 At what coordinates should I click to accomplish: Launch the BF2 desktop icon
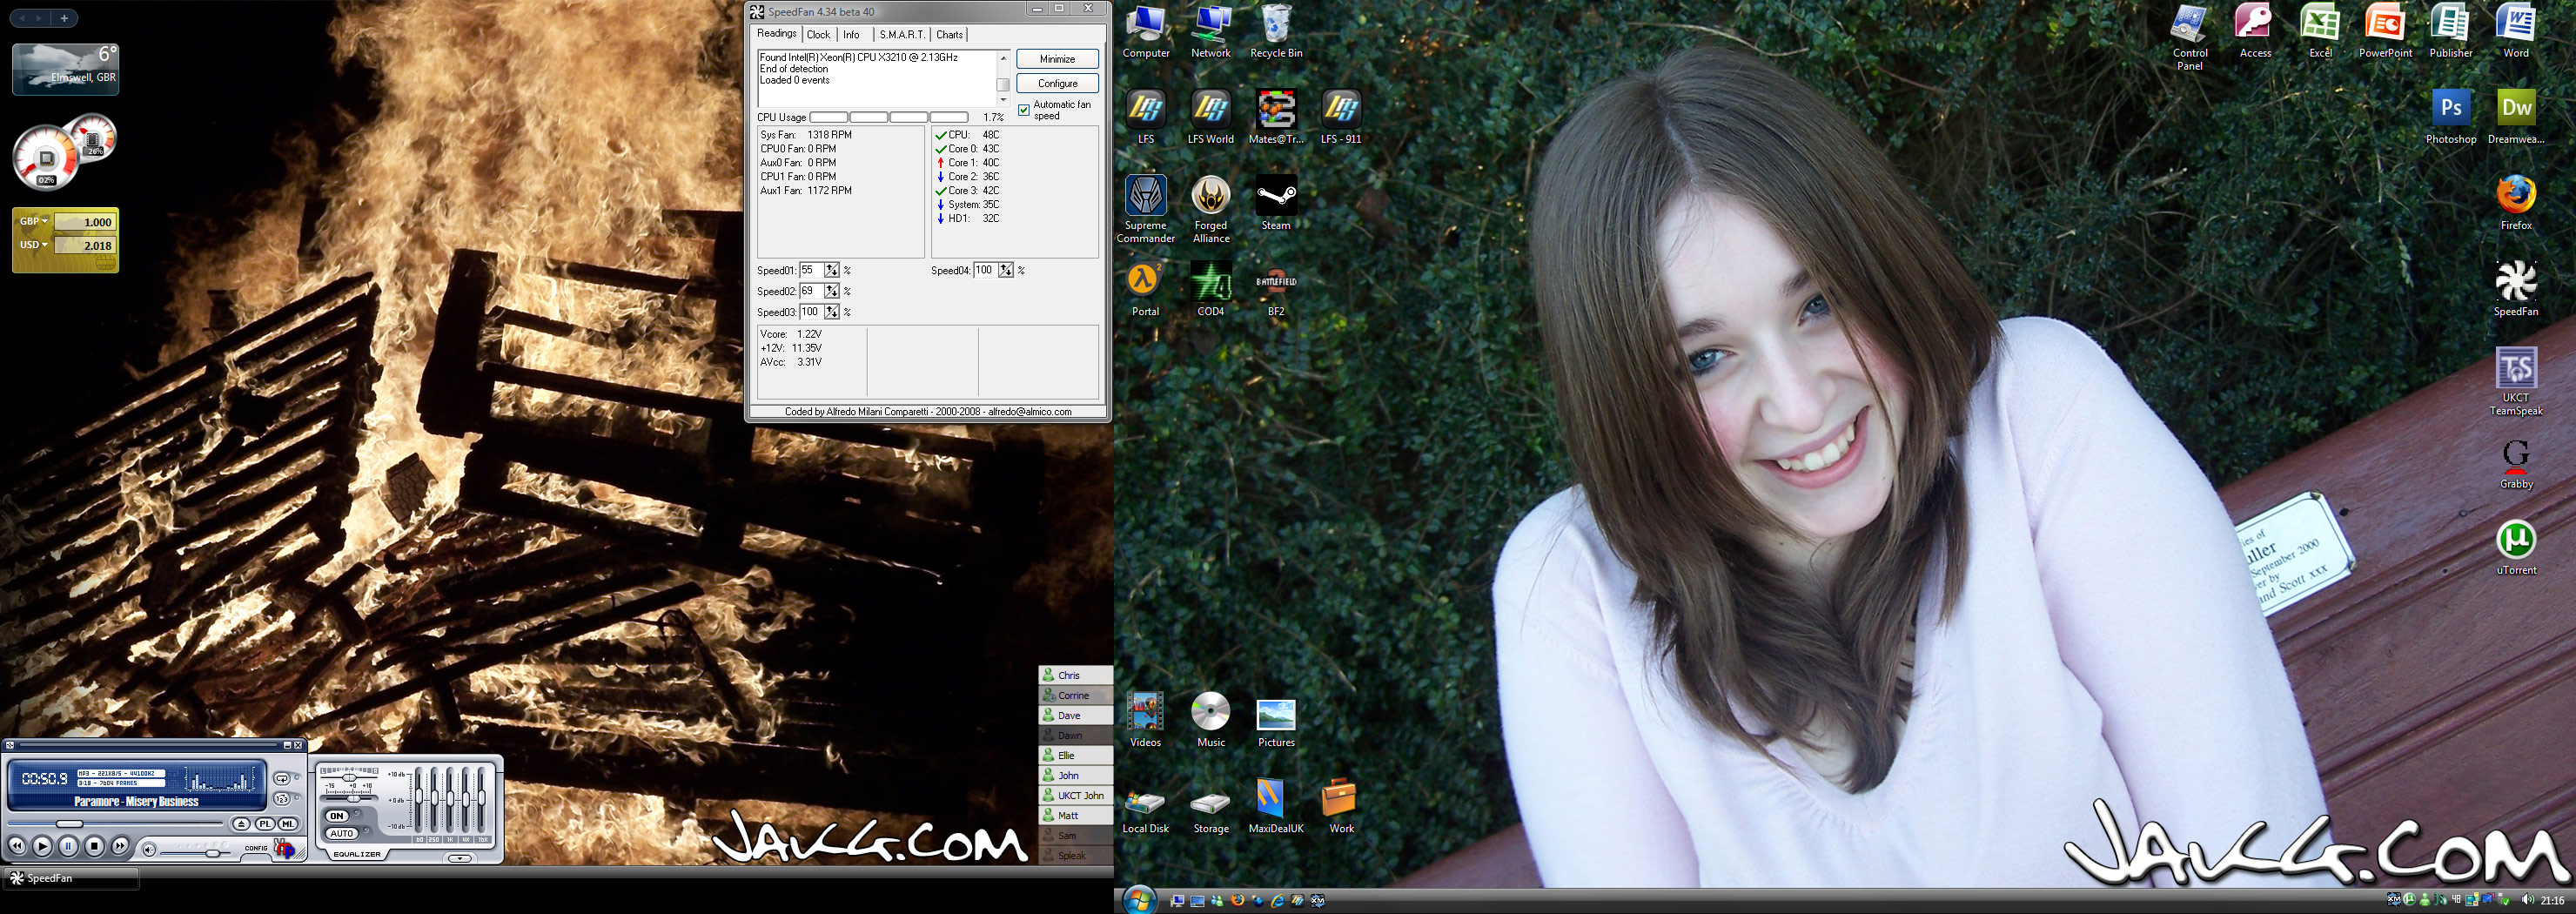pos(1276,289)
